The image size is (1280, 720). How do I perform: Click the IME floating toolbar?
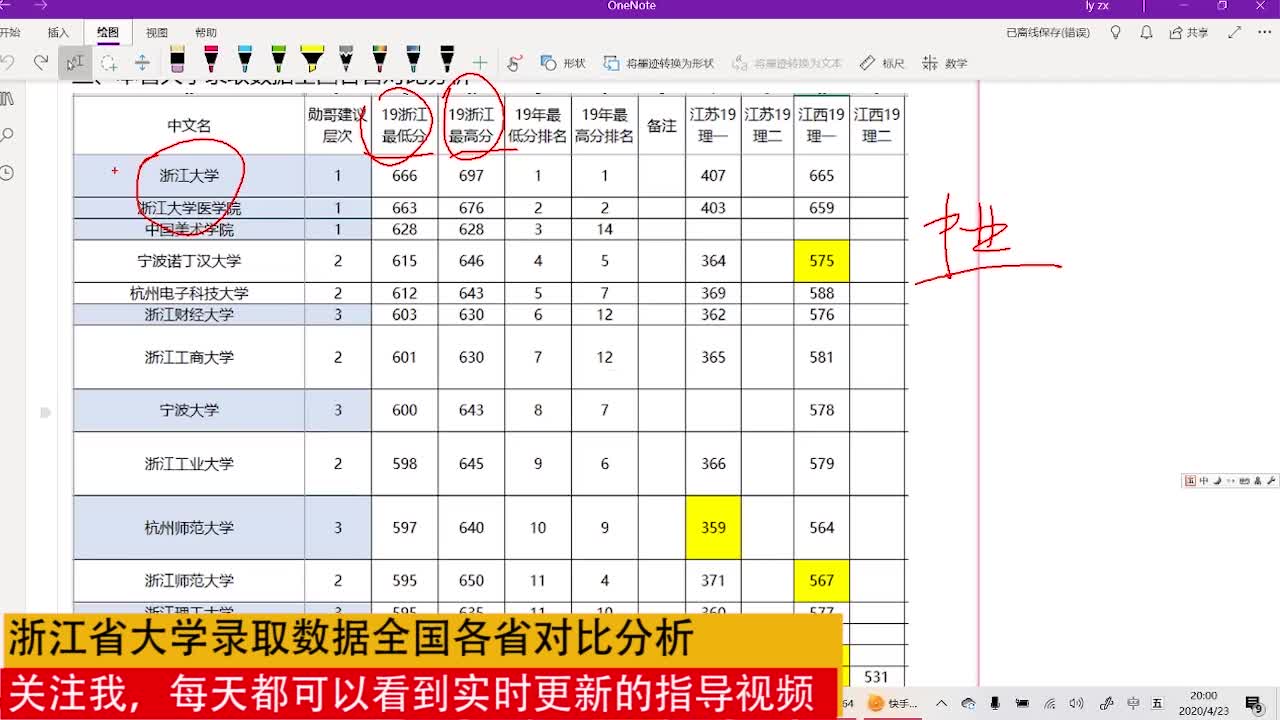point(1229,481)
